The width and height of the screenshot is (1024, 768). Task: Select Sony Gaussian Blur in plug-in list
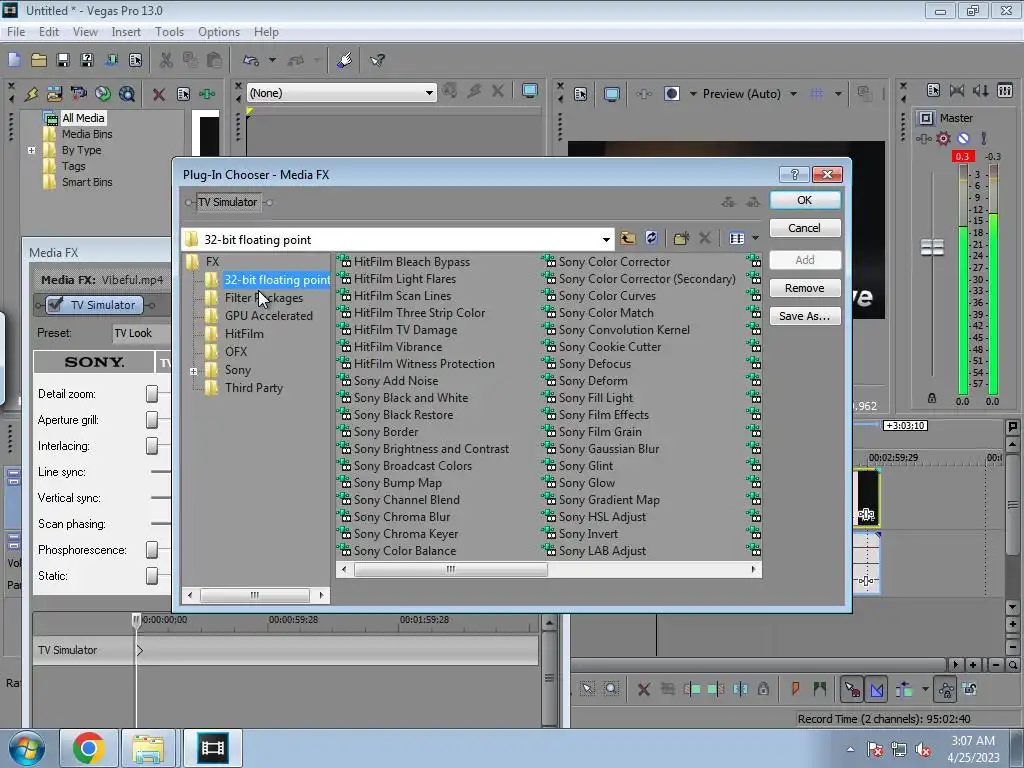pyautogui.click(x=609, y=449)
